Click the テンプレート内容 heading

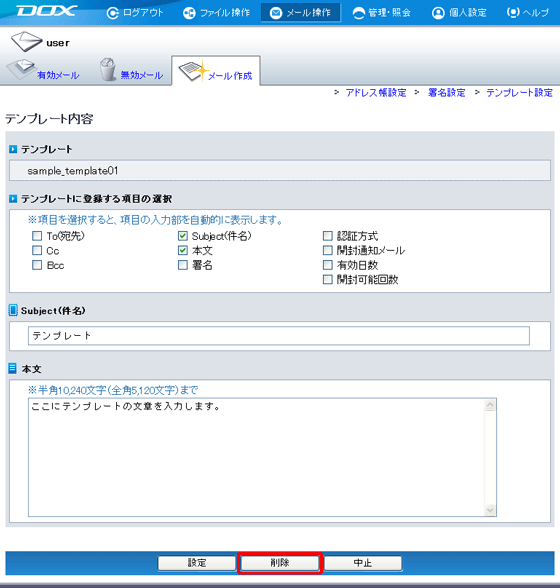tap(49, 119)
